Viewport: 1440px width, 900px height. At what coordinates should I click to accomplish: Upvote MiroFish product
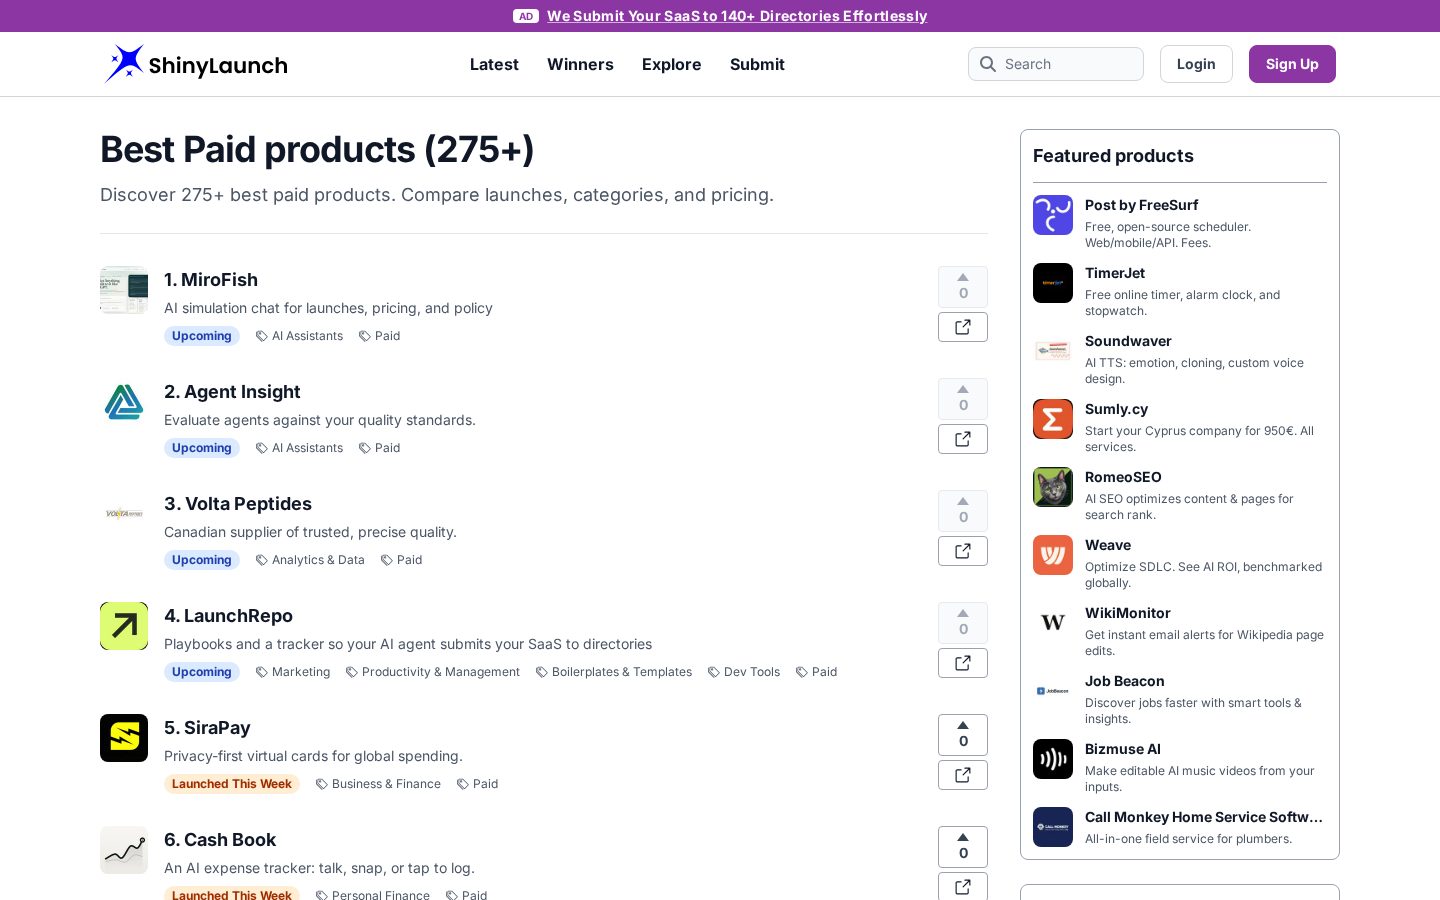tap(963, 287)
